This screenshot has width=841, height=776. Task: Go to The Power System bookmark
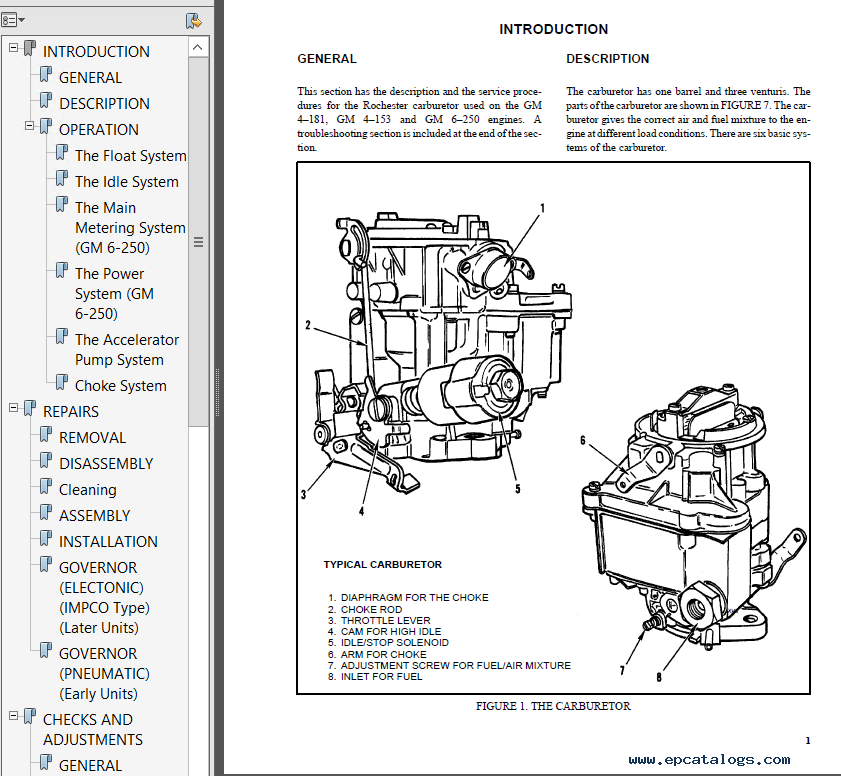[x=114, y=294]
